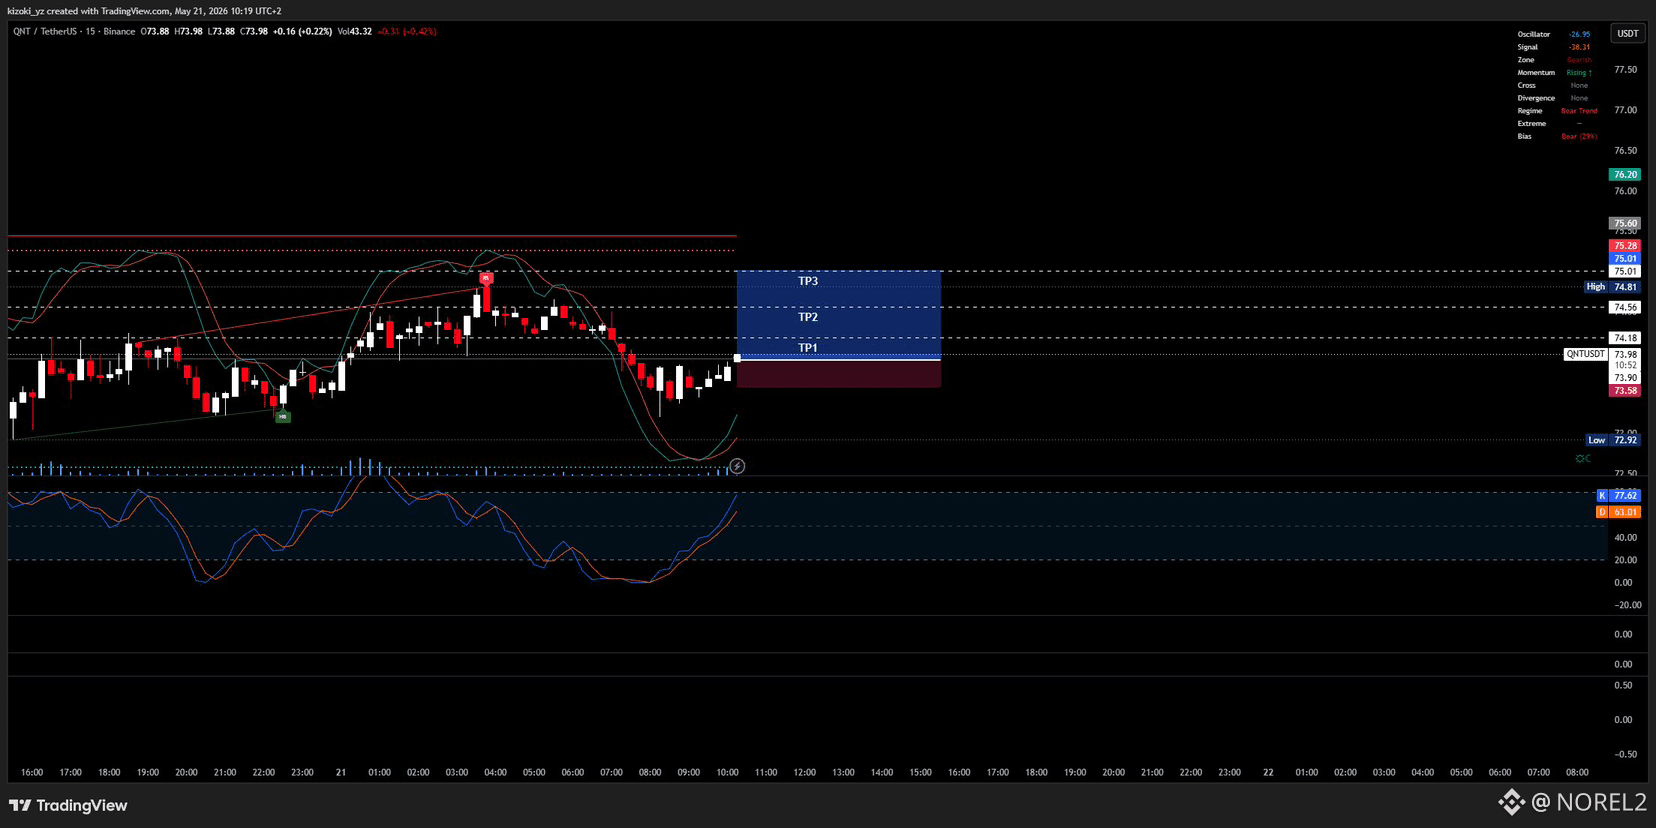
Task: Select the TP3 target label
Action: [808, 281]
